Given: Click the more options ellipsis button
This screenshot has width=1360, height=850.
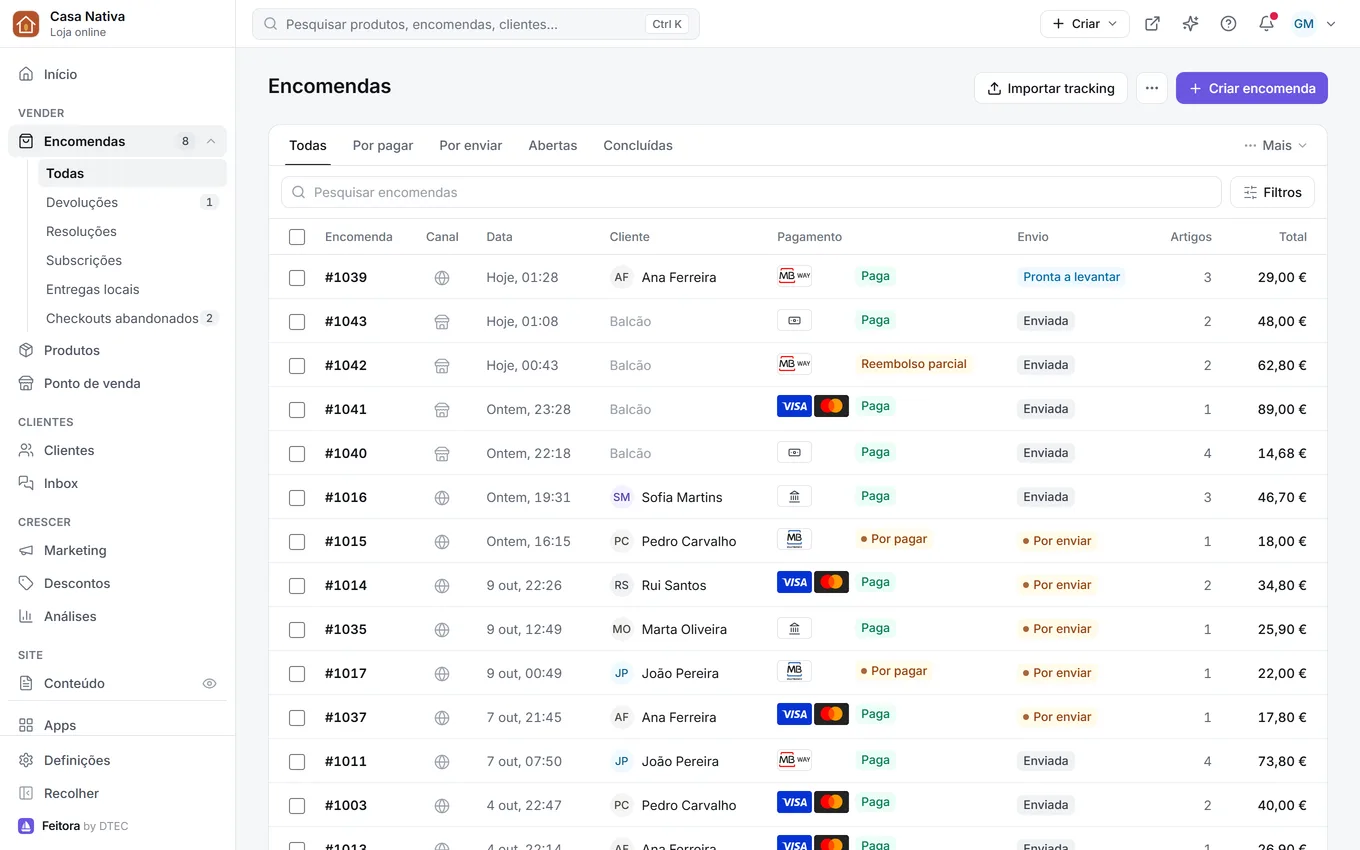Looking at the screenshot, I should 1152,88.
